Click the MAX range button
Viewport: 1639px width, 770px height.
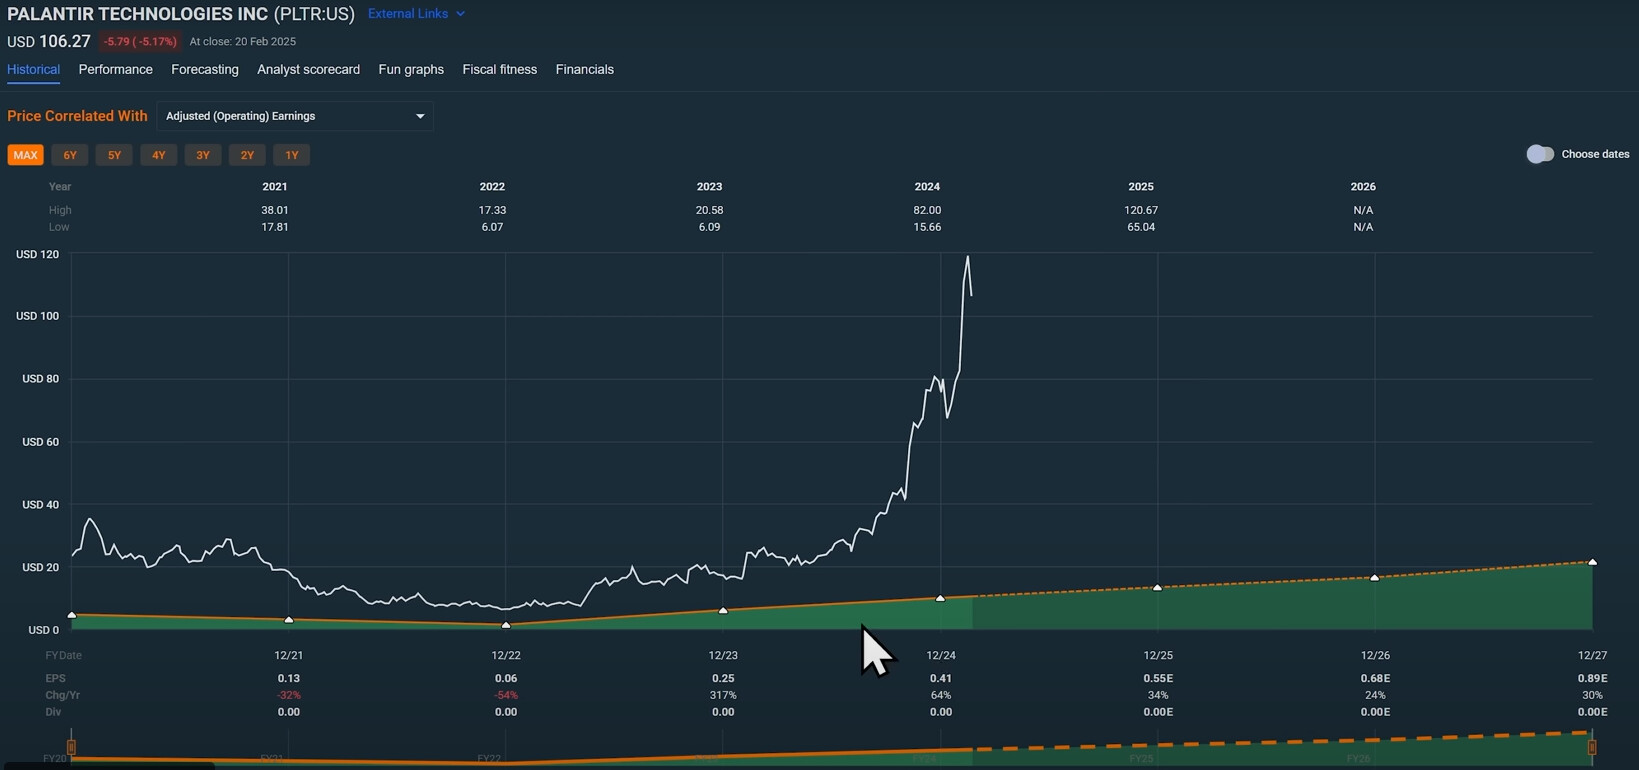coord(25,155)
